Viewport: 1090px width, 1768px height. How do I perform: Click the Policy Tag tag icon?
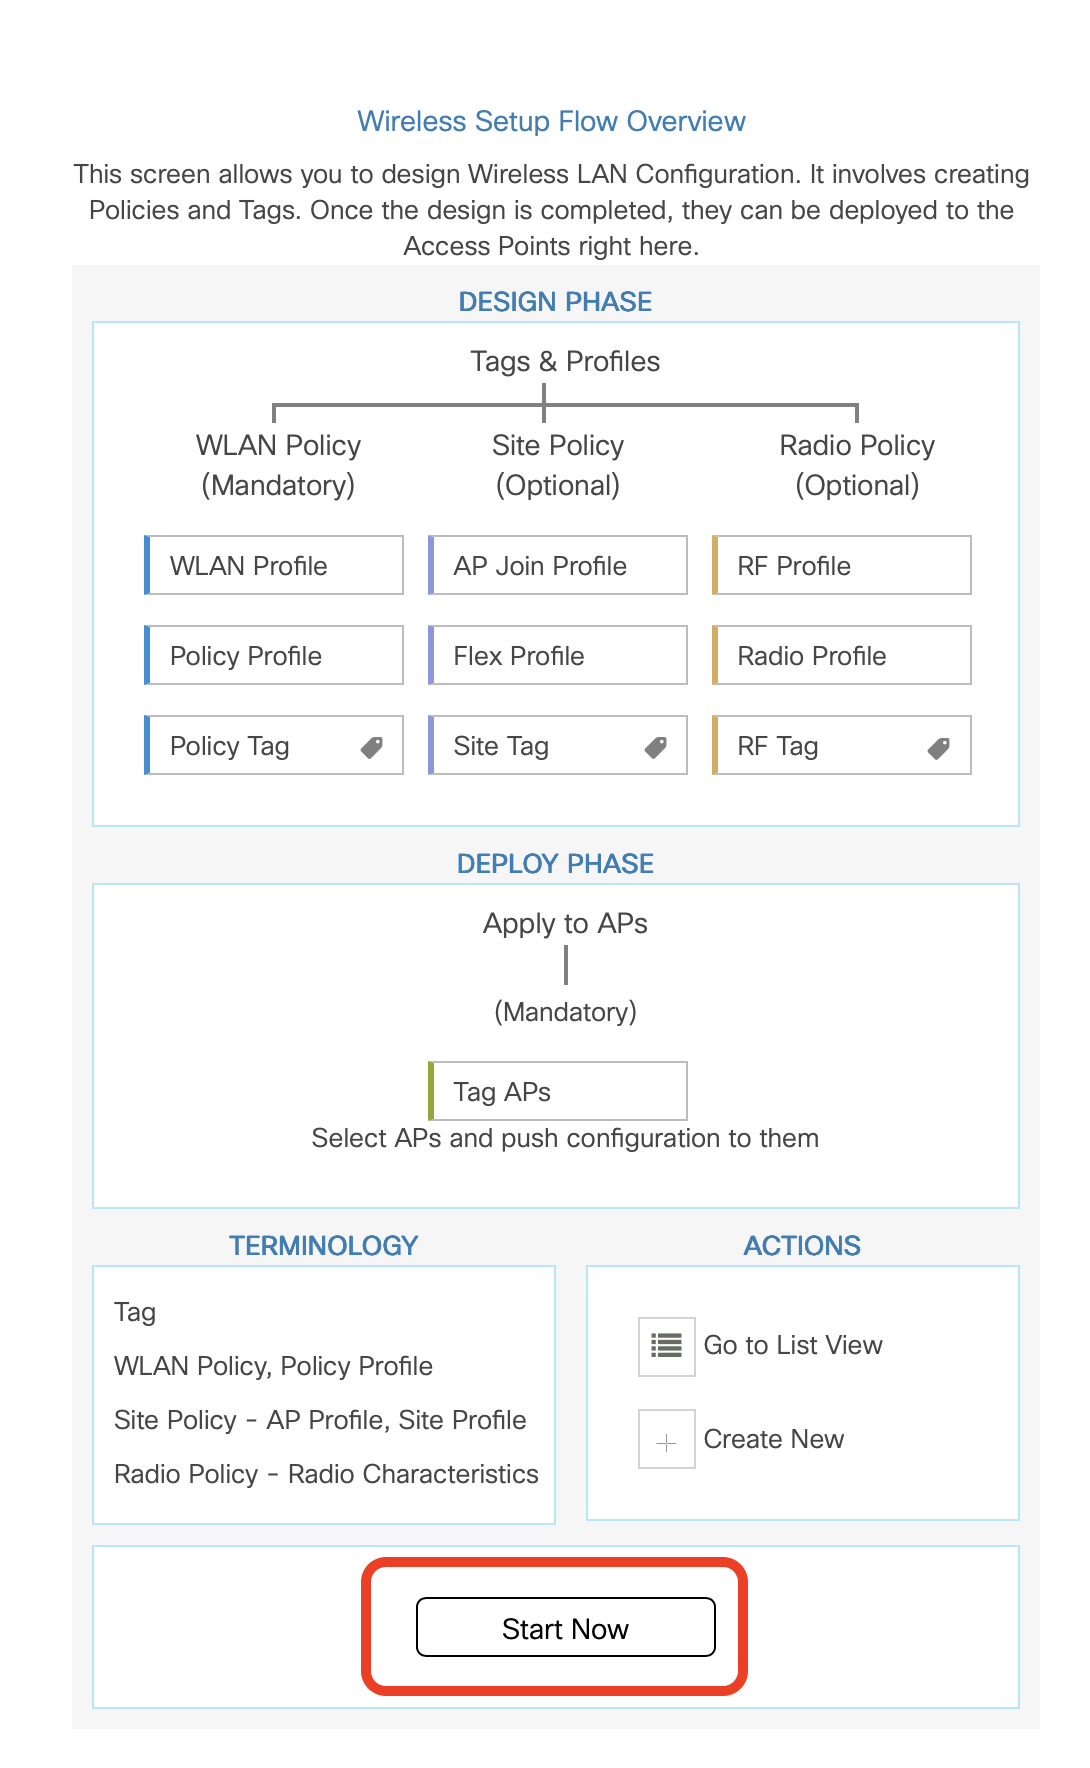tap(372, 747)
